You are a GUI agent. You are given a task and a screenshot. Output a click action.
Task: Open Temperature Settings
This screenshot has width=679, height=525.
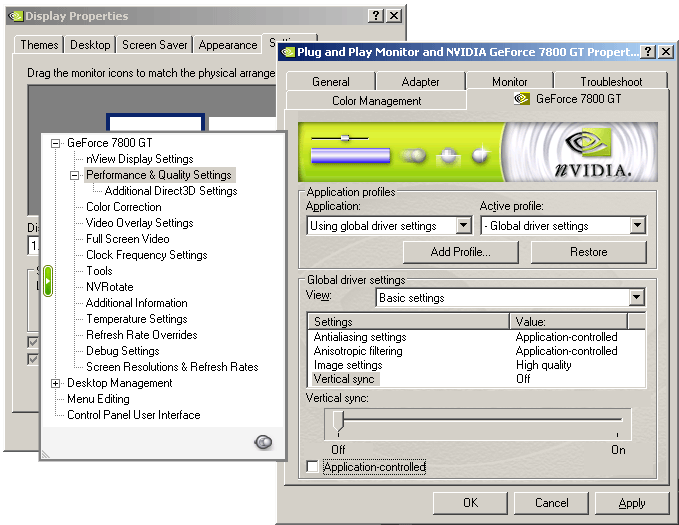coord(136,319)
